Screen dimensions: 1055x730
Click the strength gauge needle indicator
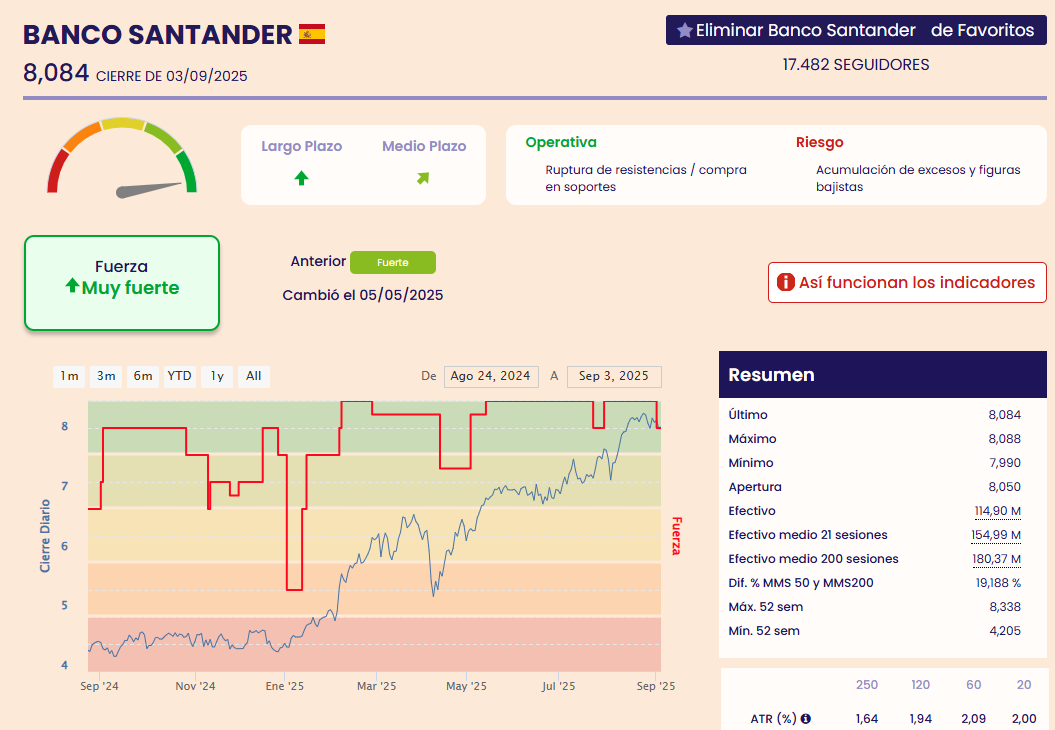[149, 190]
